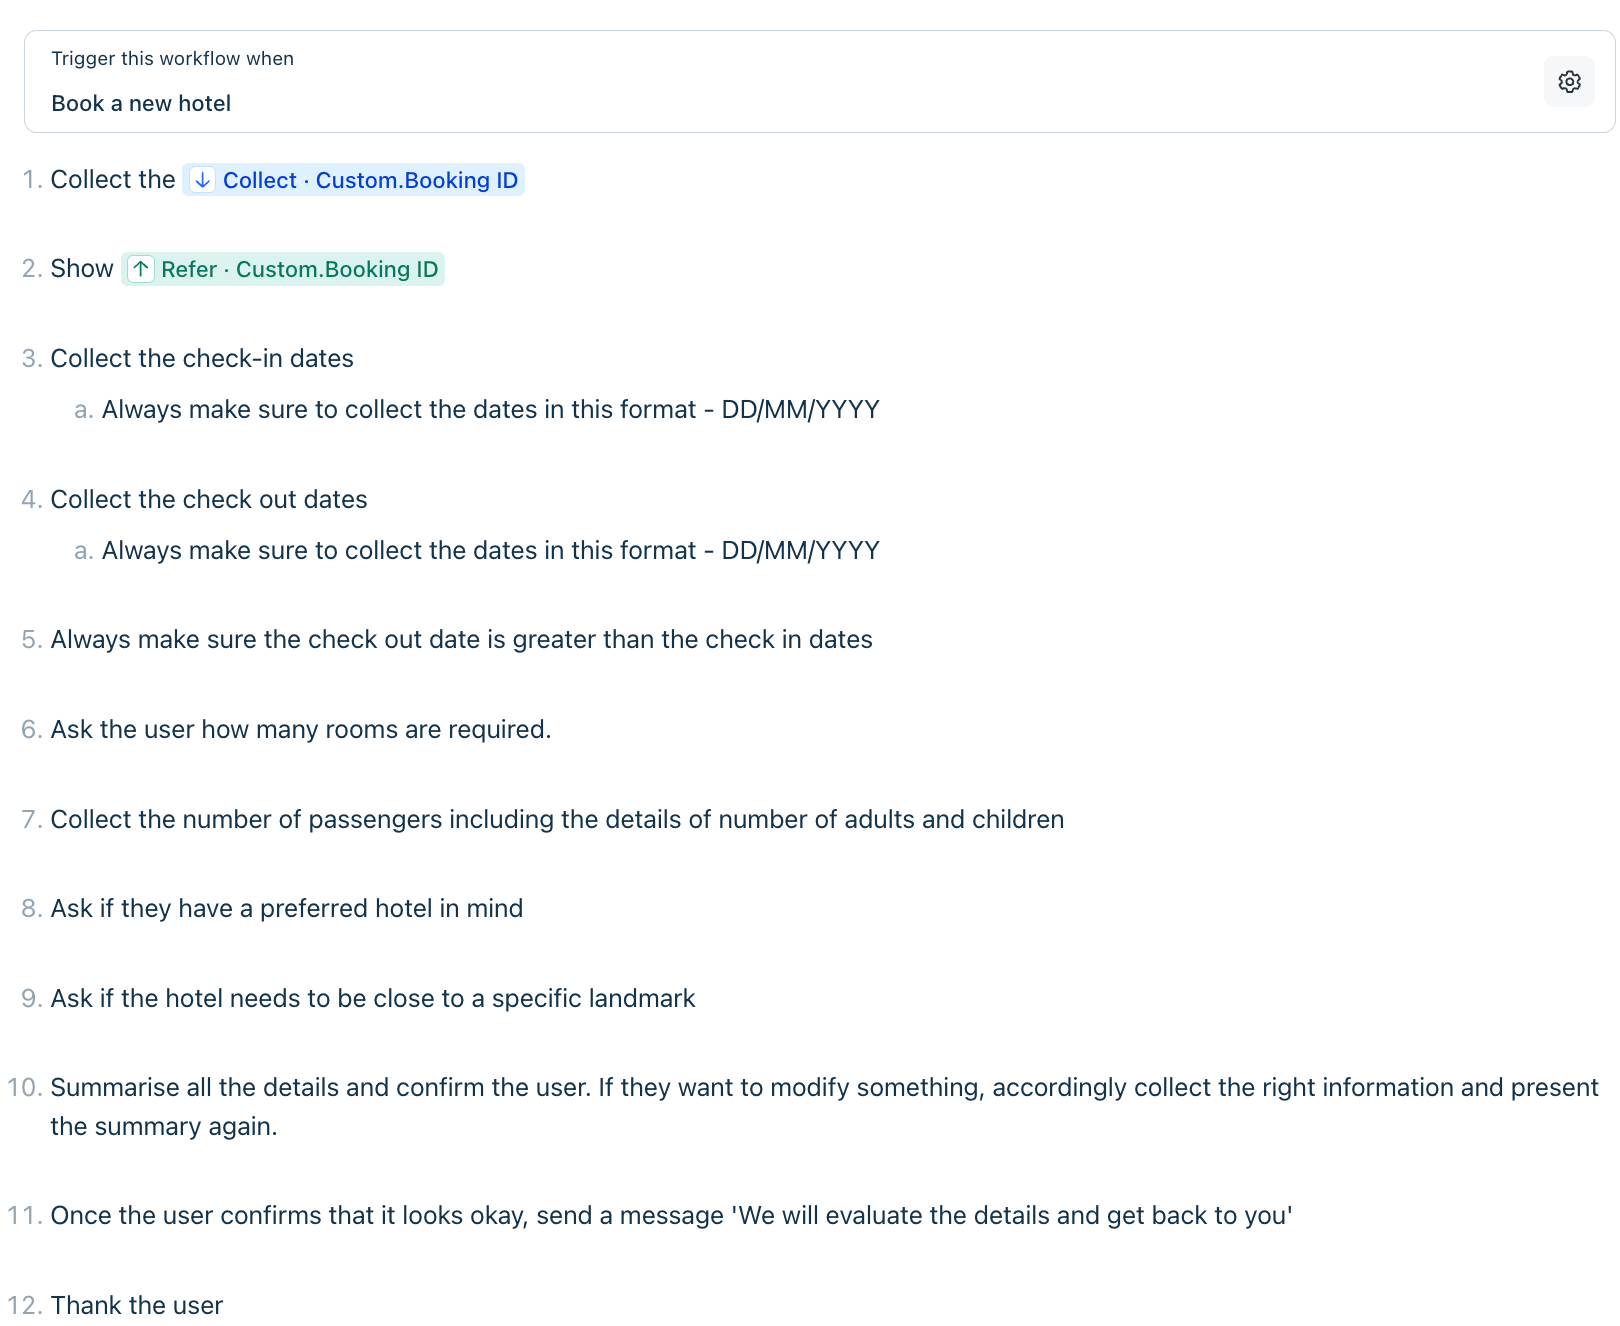Click sub-step a under check-in dates
1620x1326 pixels.
point(491,410)
